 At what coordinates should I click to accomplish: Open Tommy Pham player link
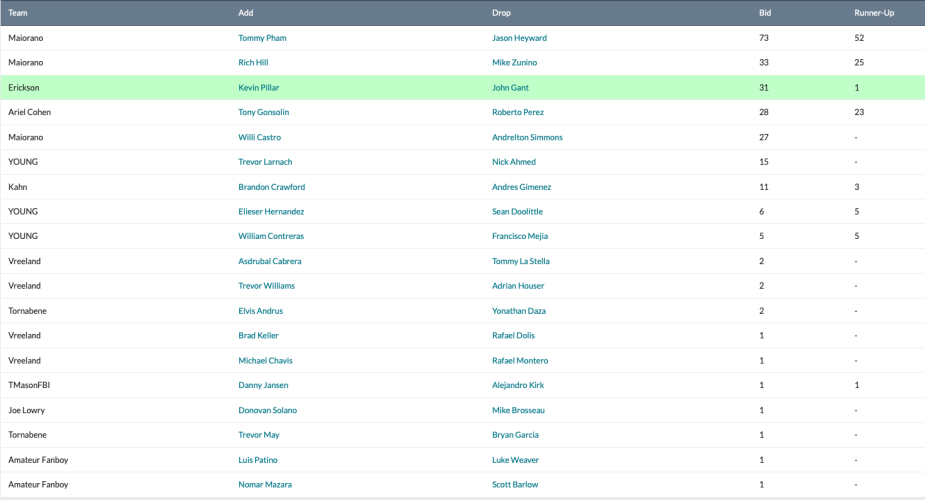tap(262, 38)
